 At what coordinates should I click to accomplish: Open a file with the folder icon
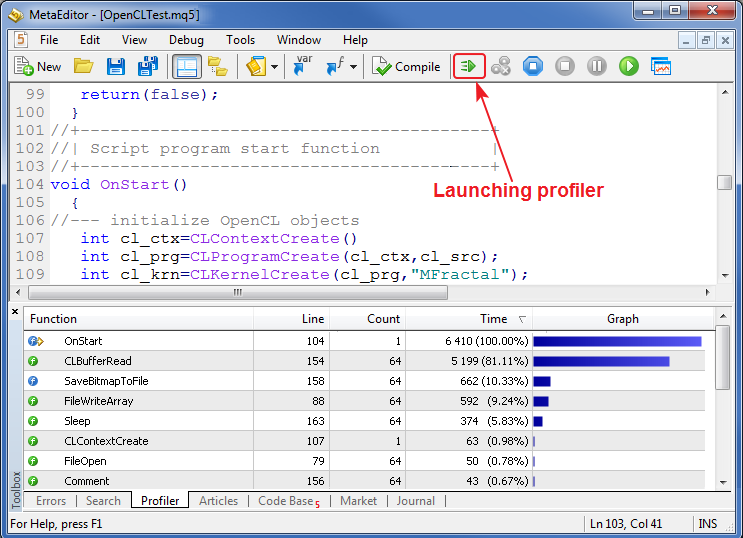coord(83,66)
